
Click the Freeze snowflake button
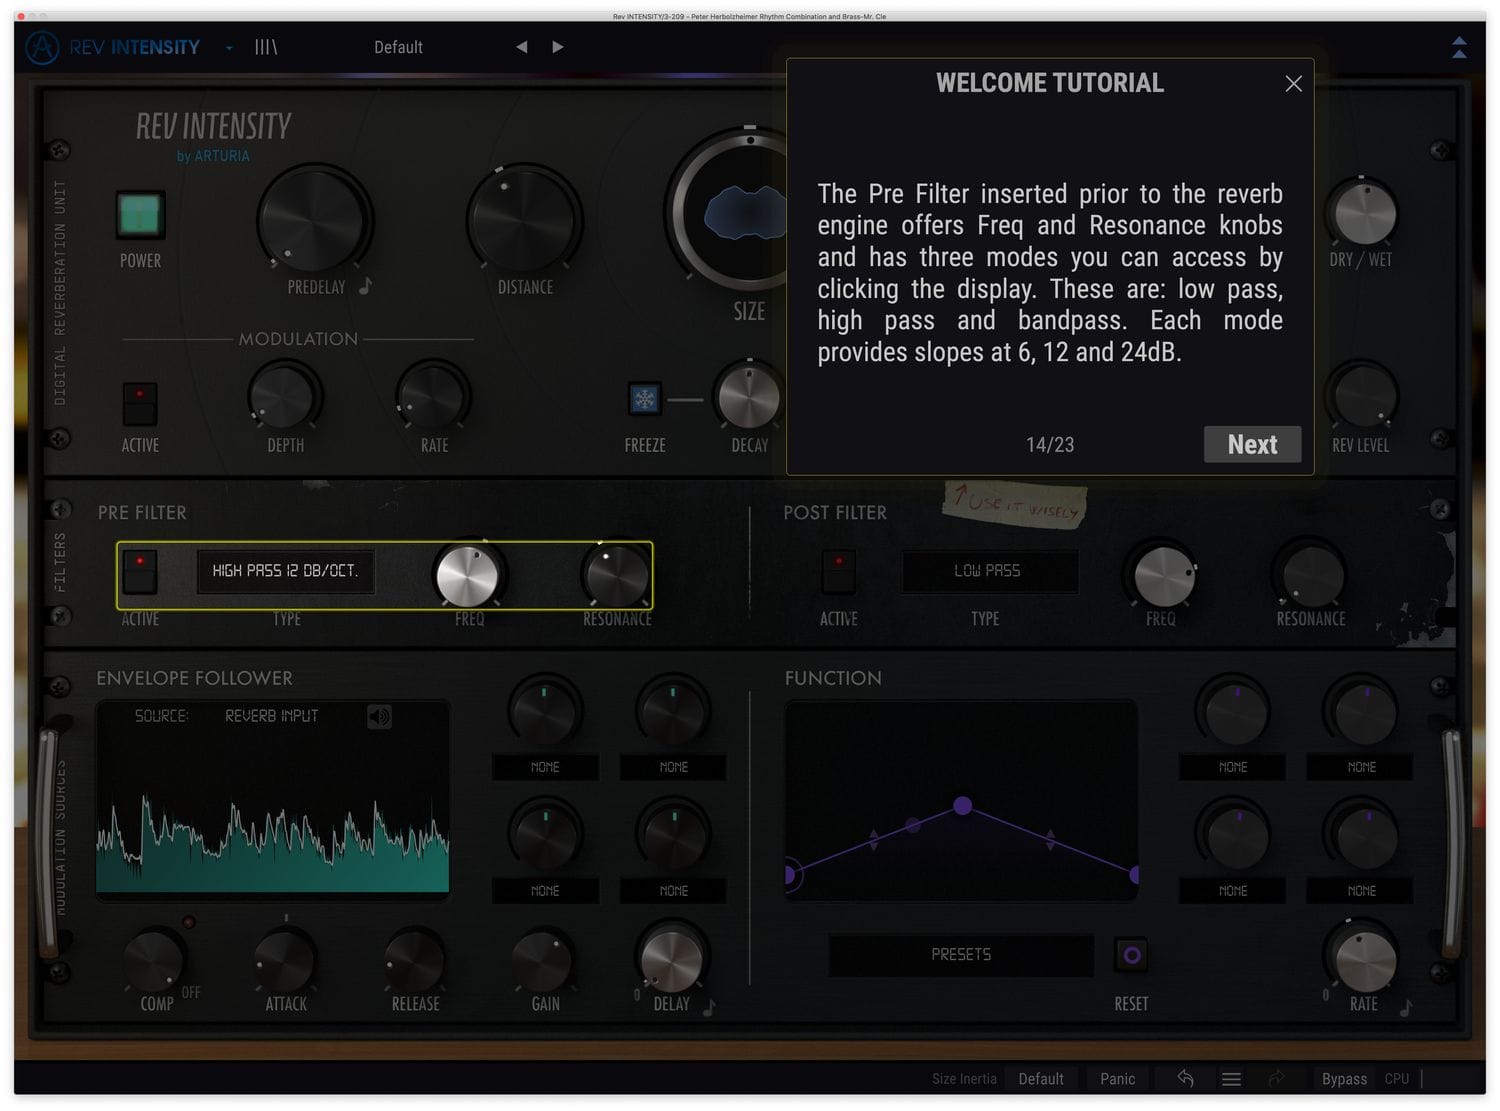pos(645,399)
